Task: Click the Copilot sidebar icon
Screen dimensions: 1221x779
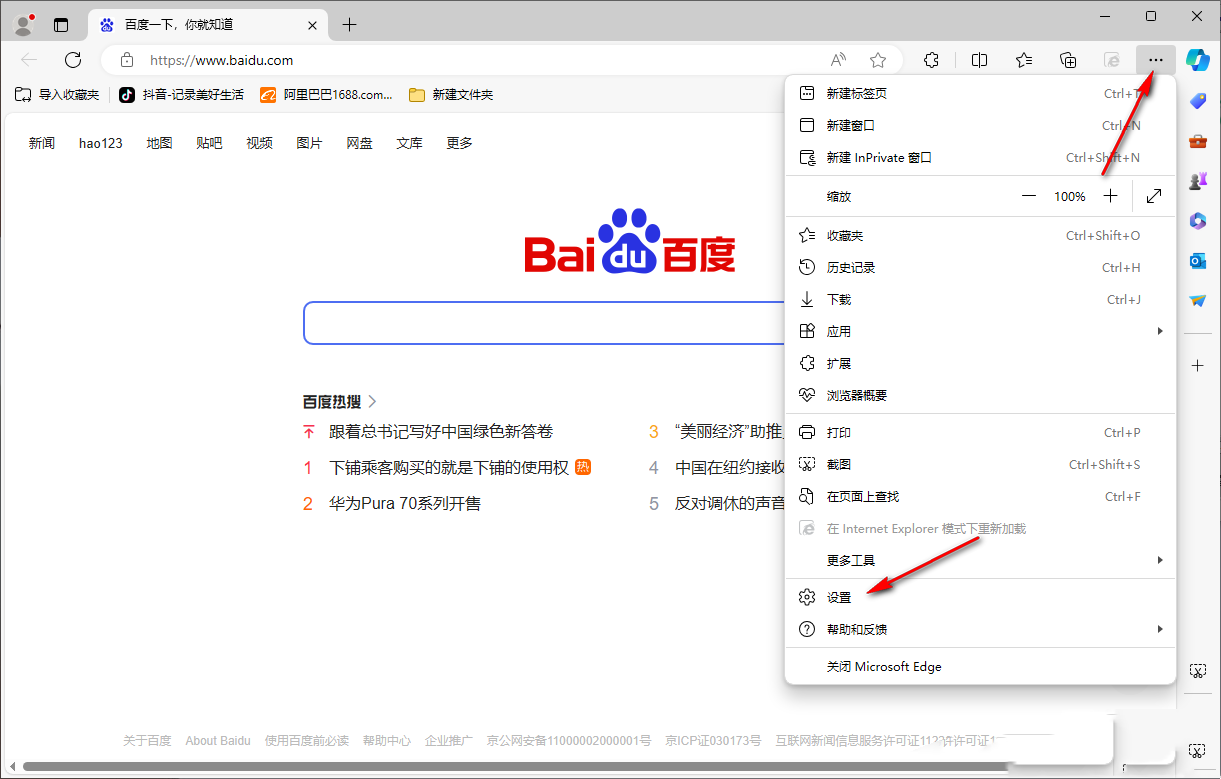Action: pos(1197,59)
